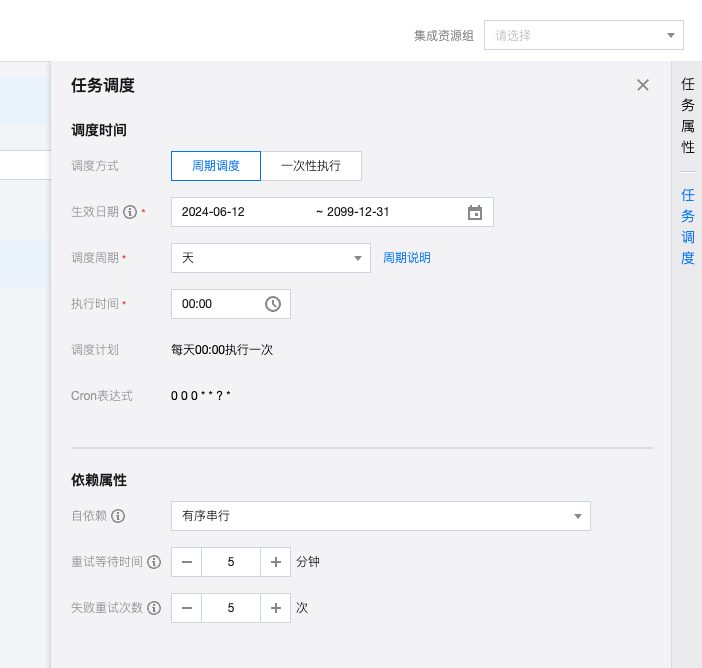Increase 重试等待时间 with plus button
The image size is (702, 668).
click(276, 562)
